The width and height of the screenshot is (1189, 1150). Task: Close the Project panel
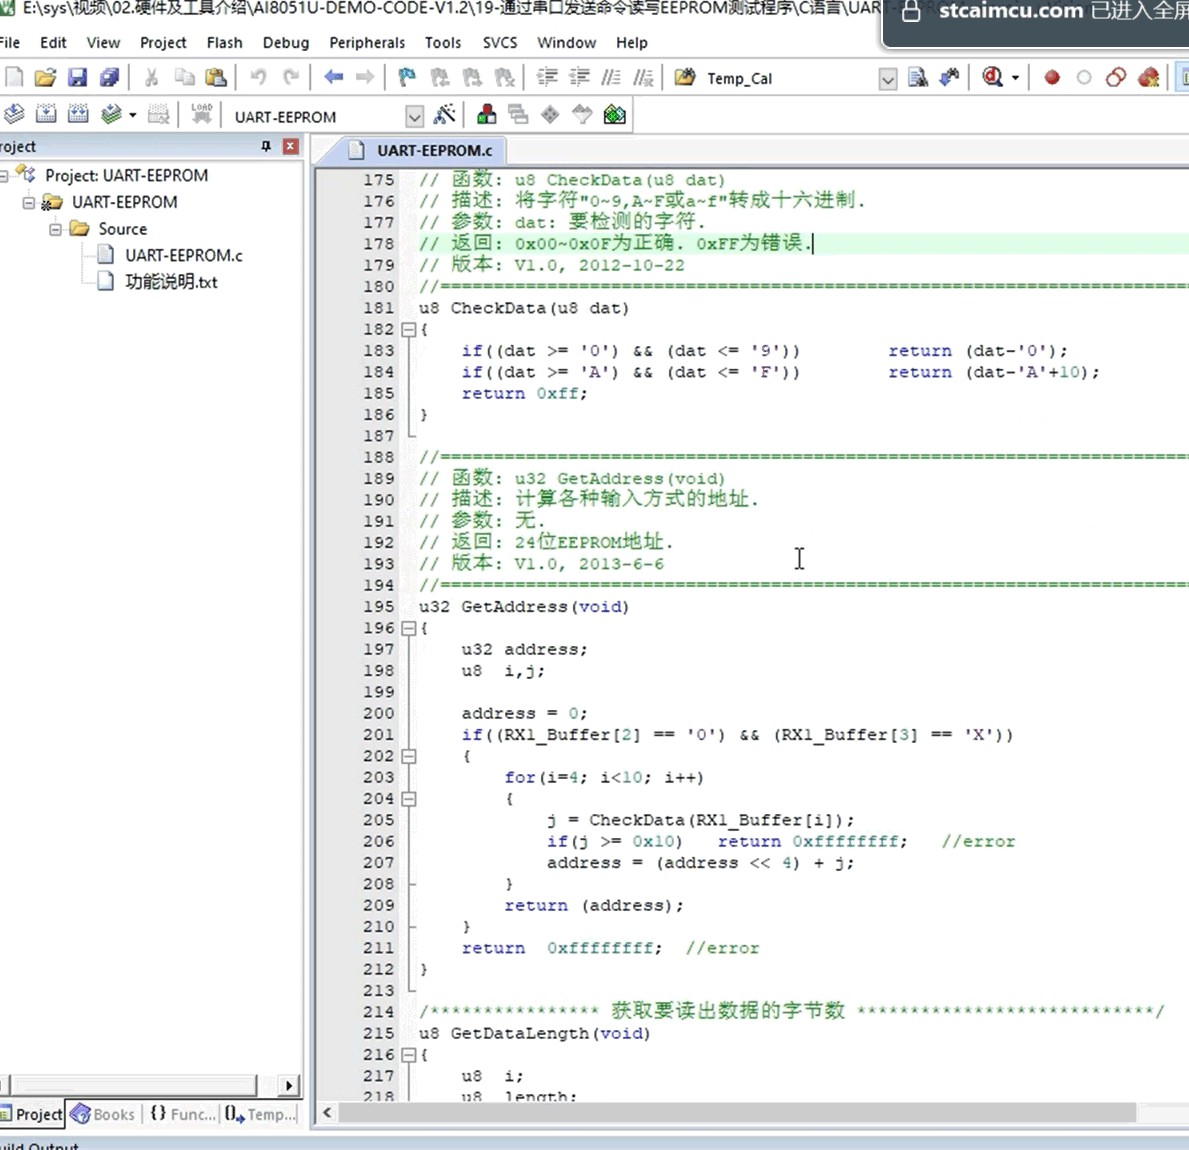pyautogui.click(x=290, y=146)
